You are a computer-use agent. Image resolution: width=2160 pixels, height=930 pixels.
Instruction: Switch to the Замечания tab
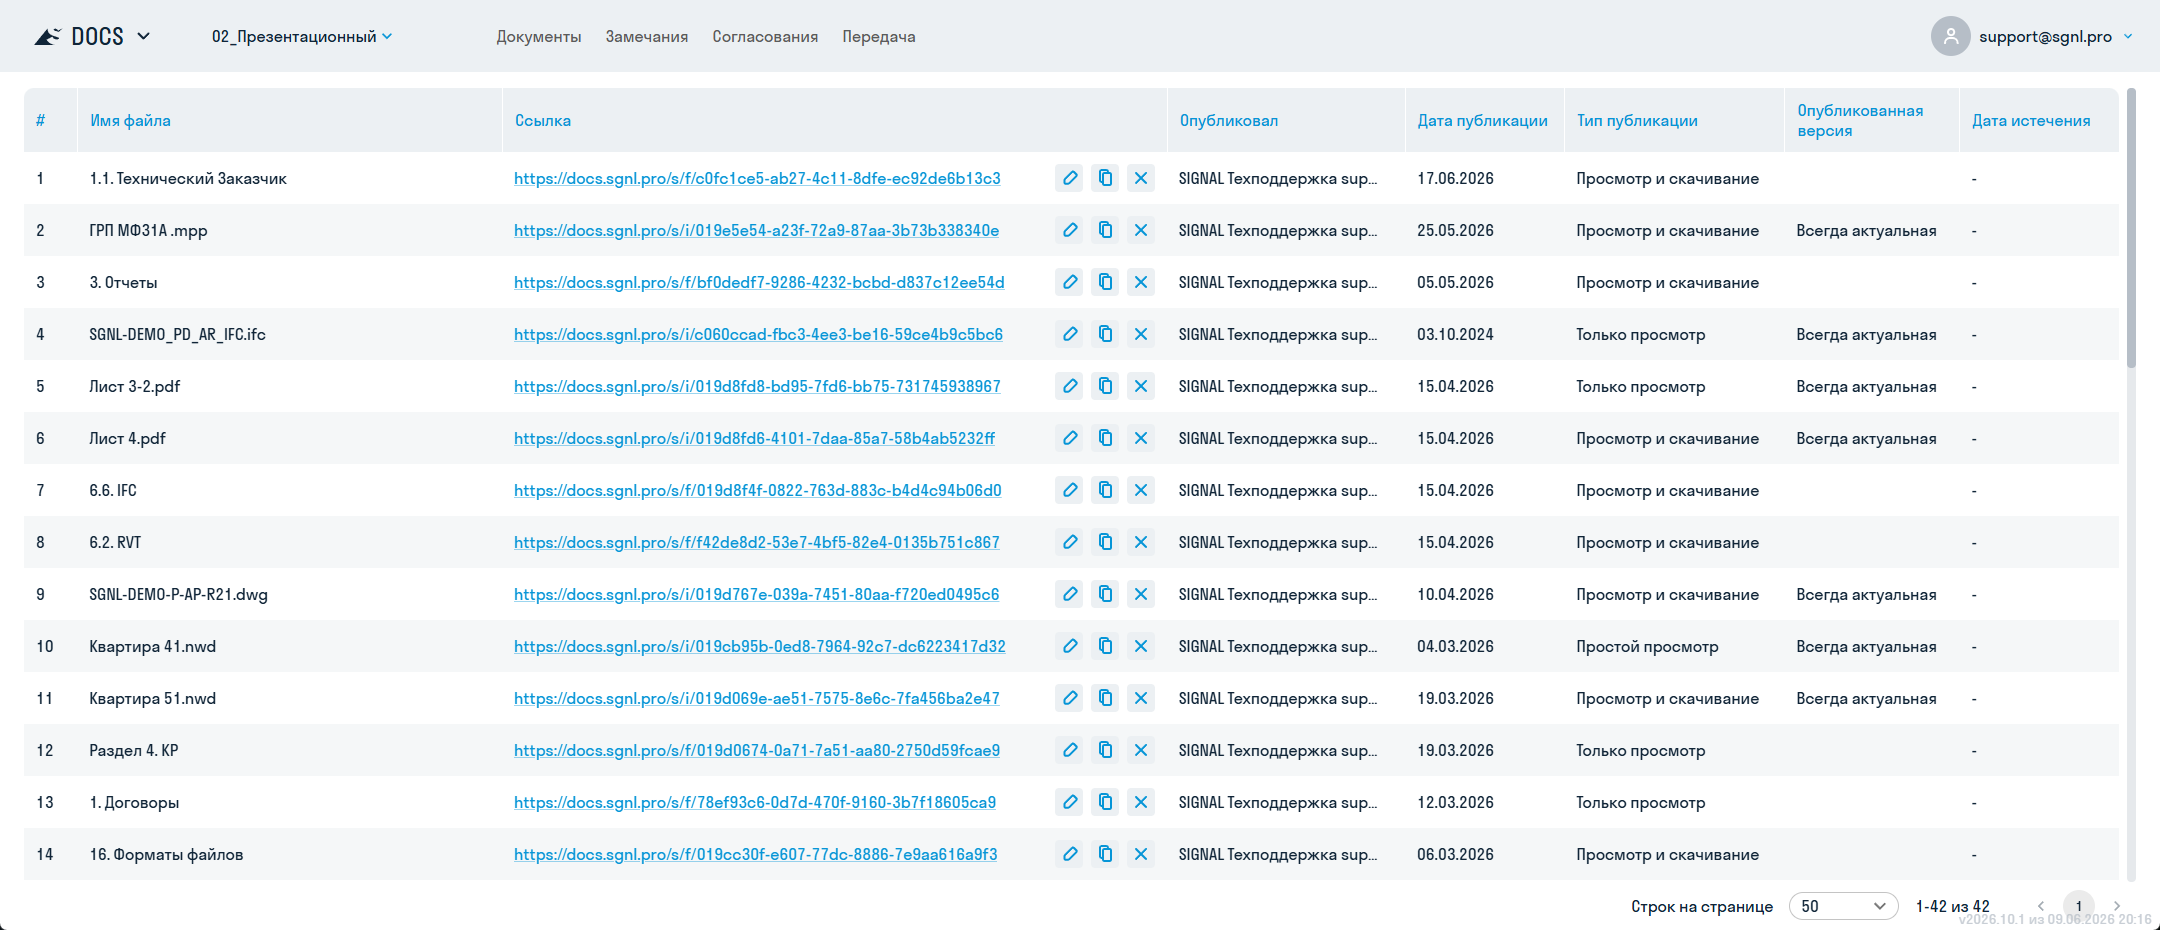click(x=646, y=37)
